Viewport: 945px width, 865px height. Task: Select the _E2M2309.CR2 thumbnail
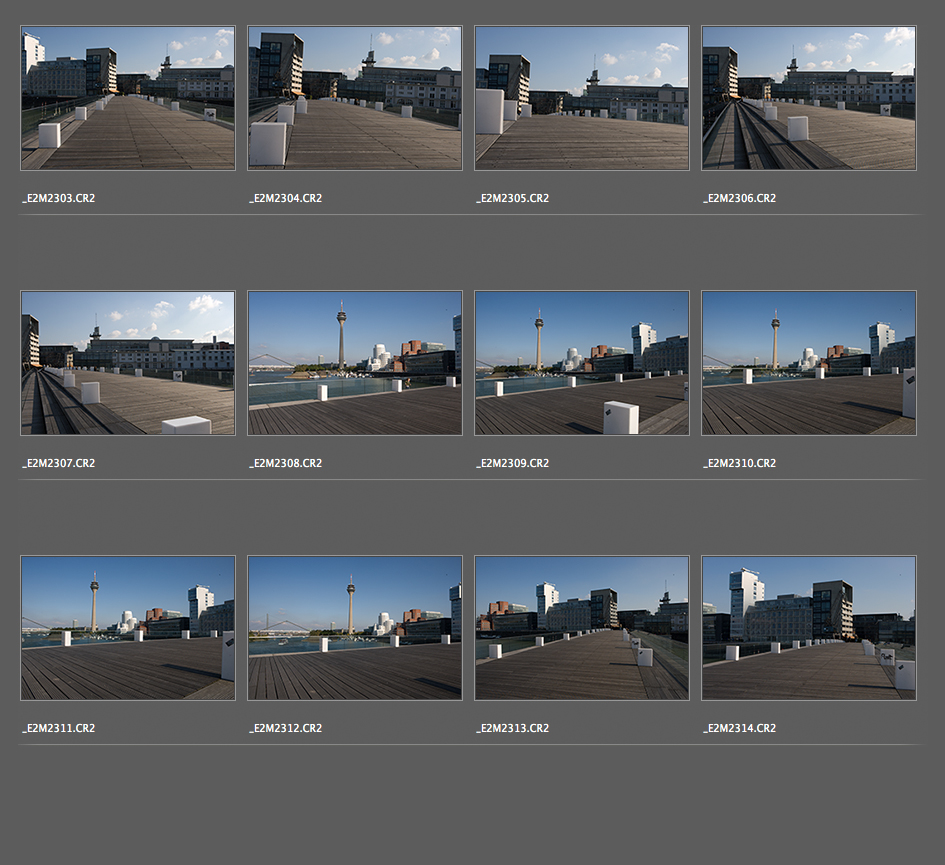pos(582,363)
